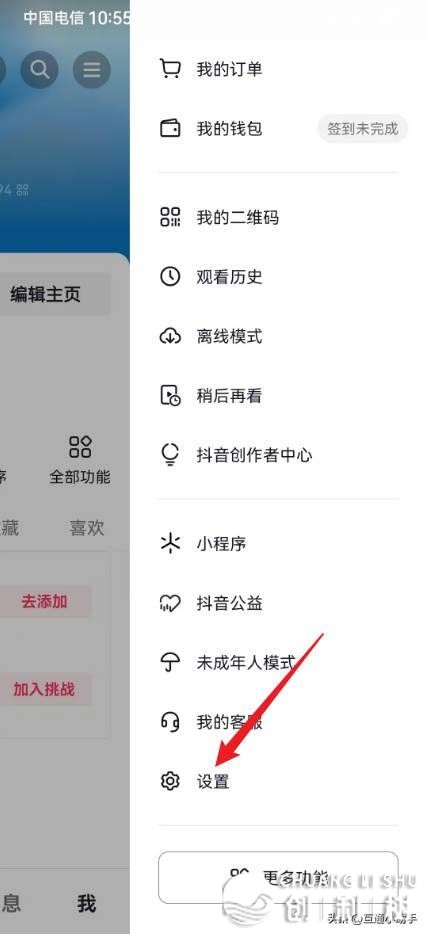Viewport: 427px width, 934px height.
Task: Tap the mini programs asterisk icon
Action: click(170, 543)
